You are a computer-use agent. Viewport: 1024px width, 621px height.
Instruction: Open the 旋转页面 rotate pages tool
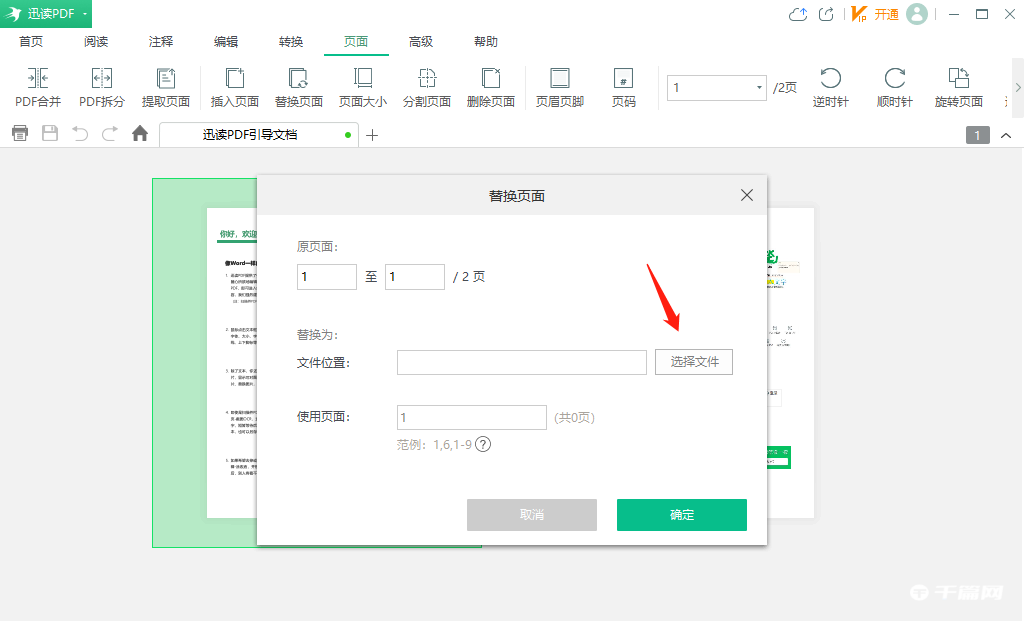click(x=957, y=87)
